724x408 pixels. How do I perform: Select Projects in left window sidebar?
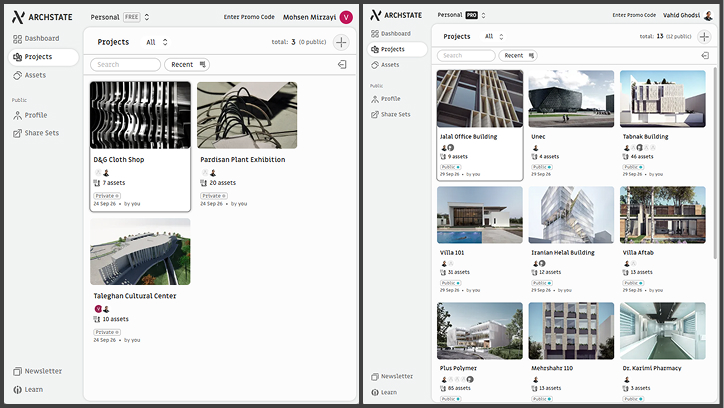[43, 57]
